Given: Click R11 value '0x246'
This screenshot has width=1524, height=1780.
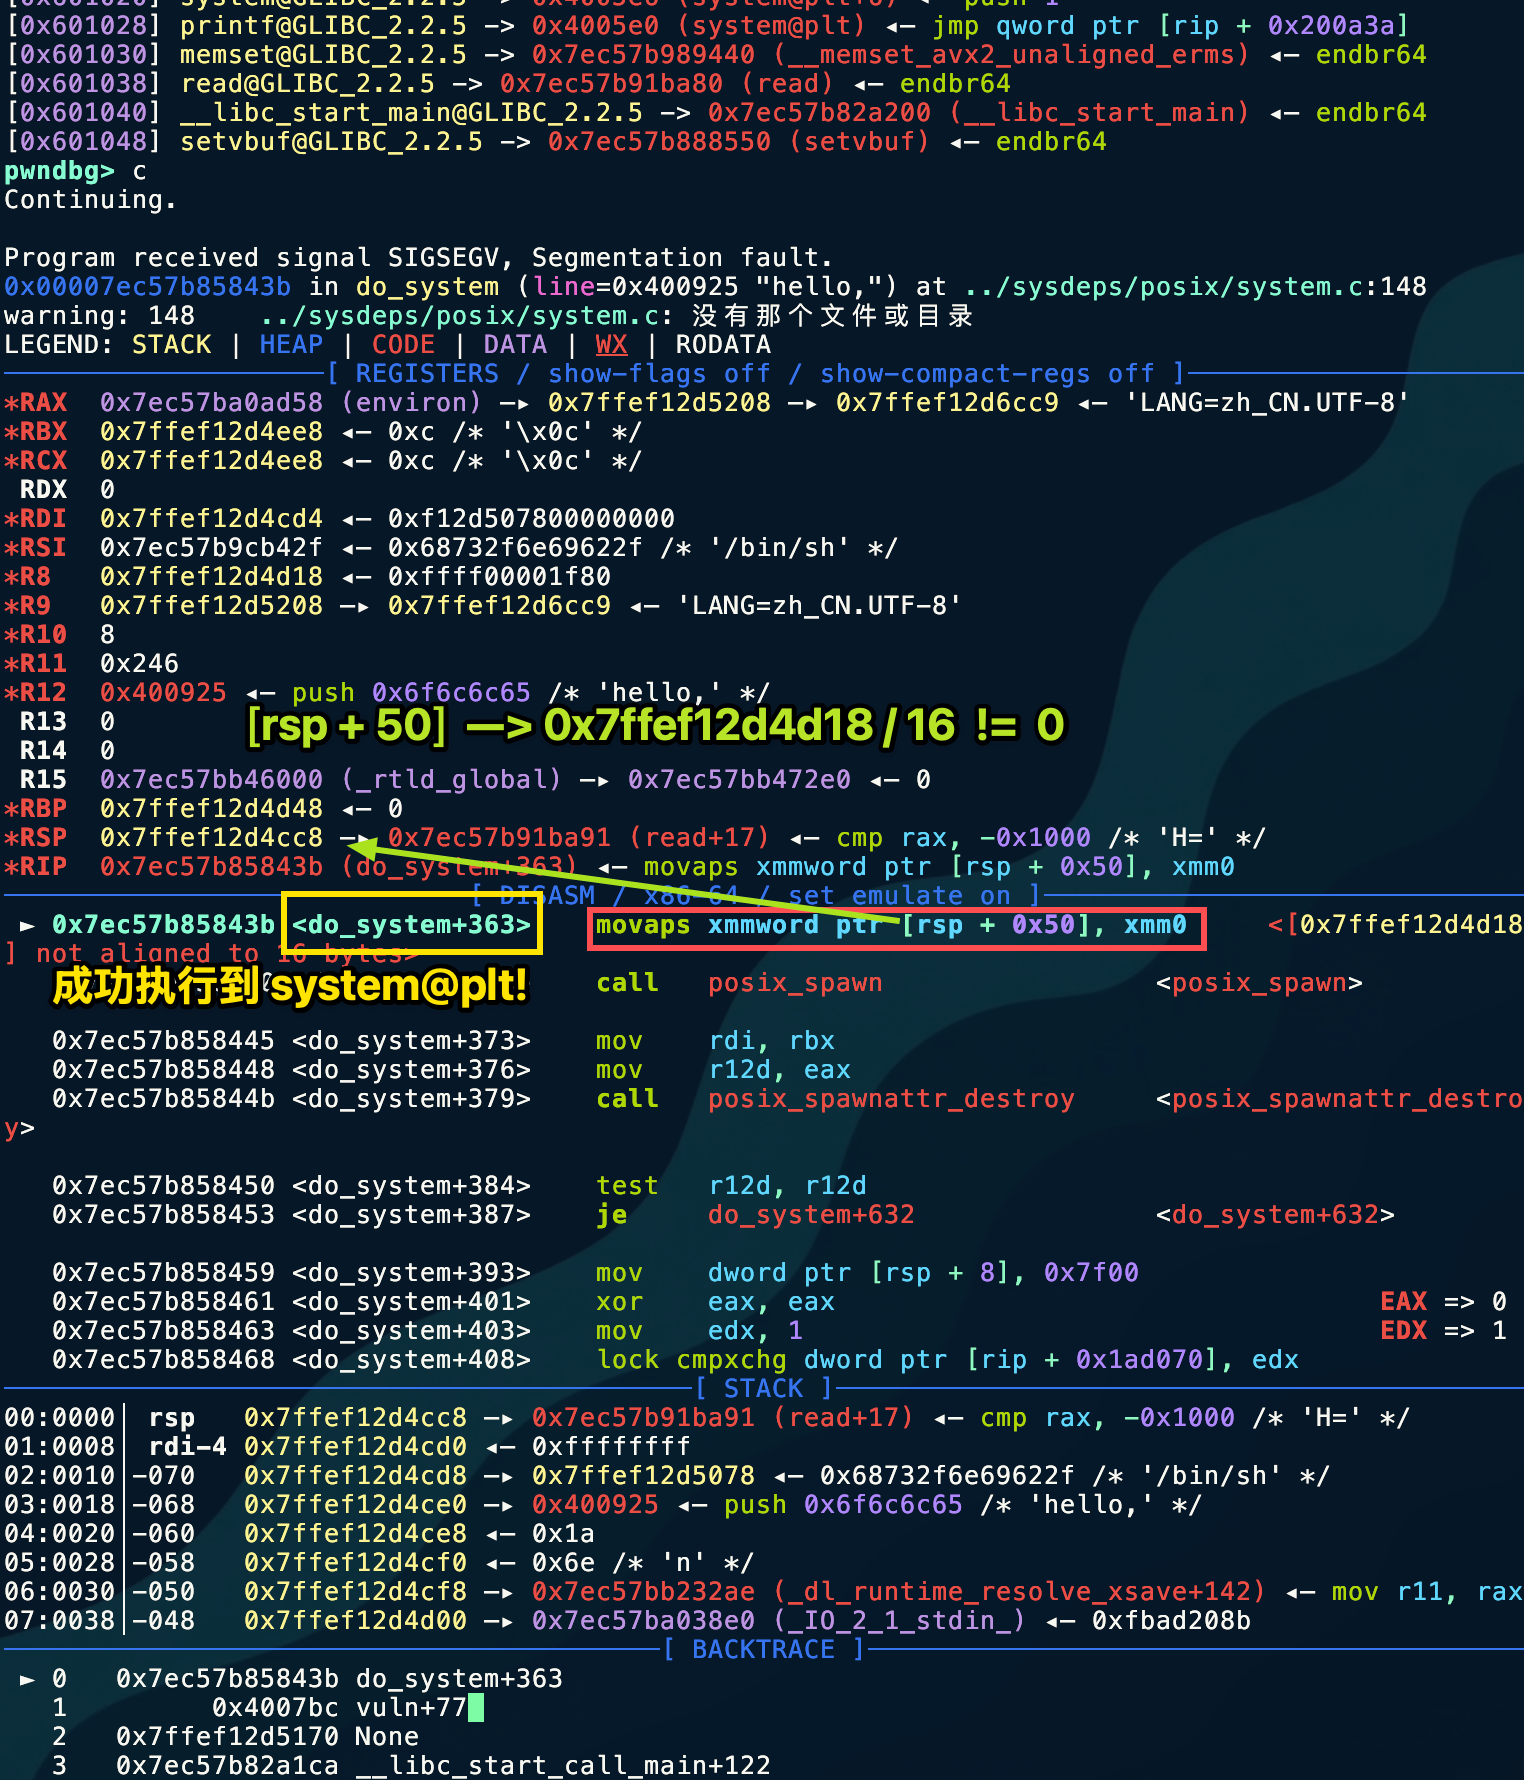Looking at the screenshot, I should point(139,664).
